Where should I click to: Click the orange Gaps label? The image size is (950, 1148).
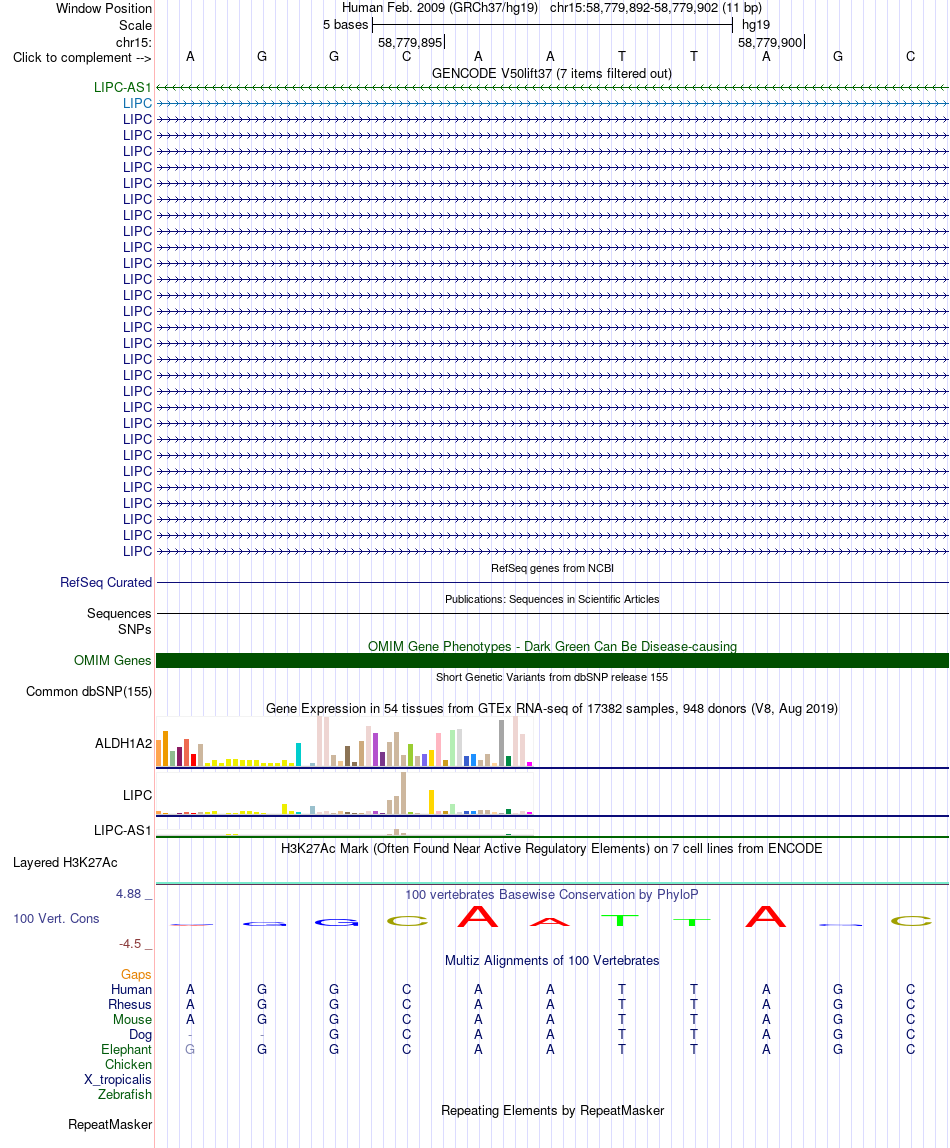pyautogui.click(x=136, y=974)
